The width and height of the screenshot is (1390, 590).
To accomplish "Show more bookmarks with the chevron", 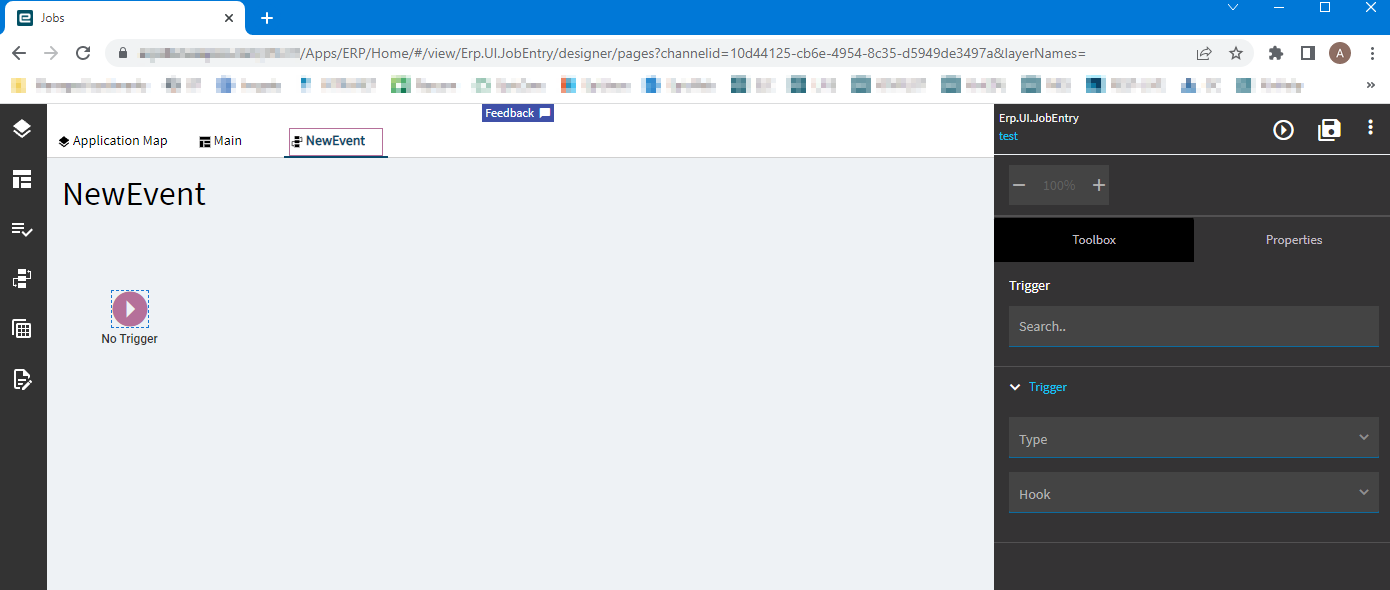I will coord(1370,86).
